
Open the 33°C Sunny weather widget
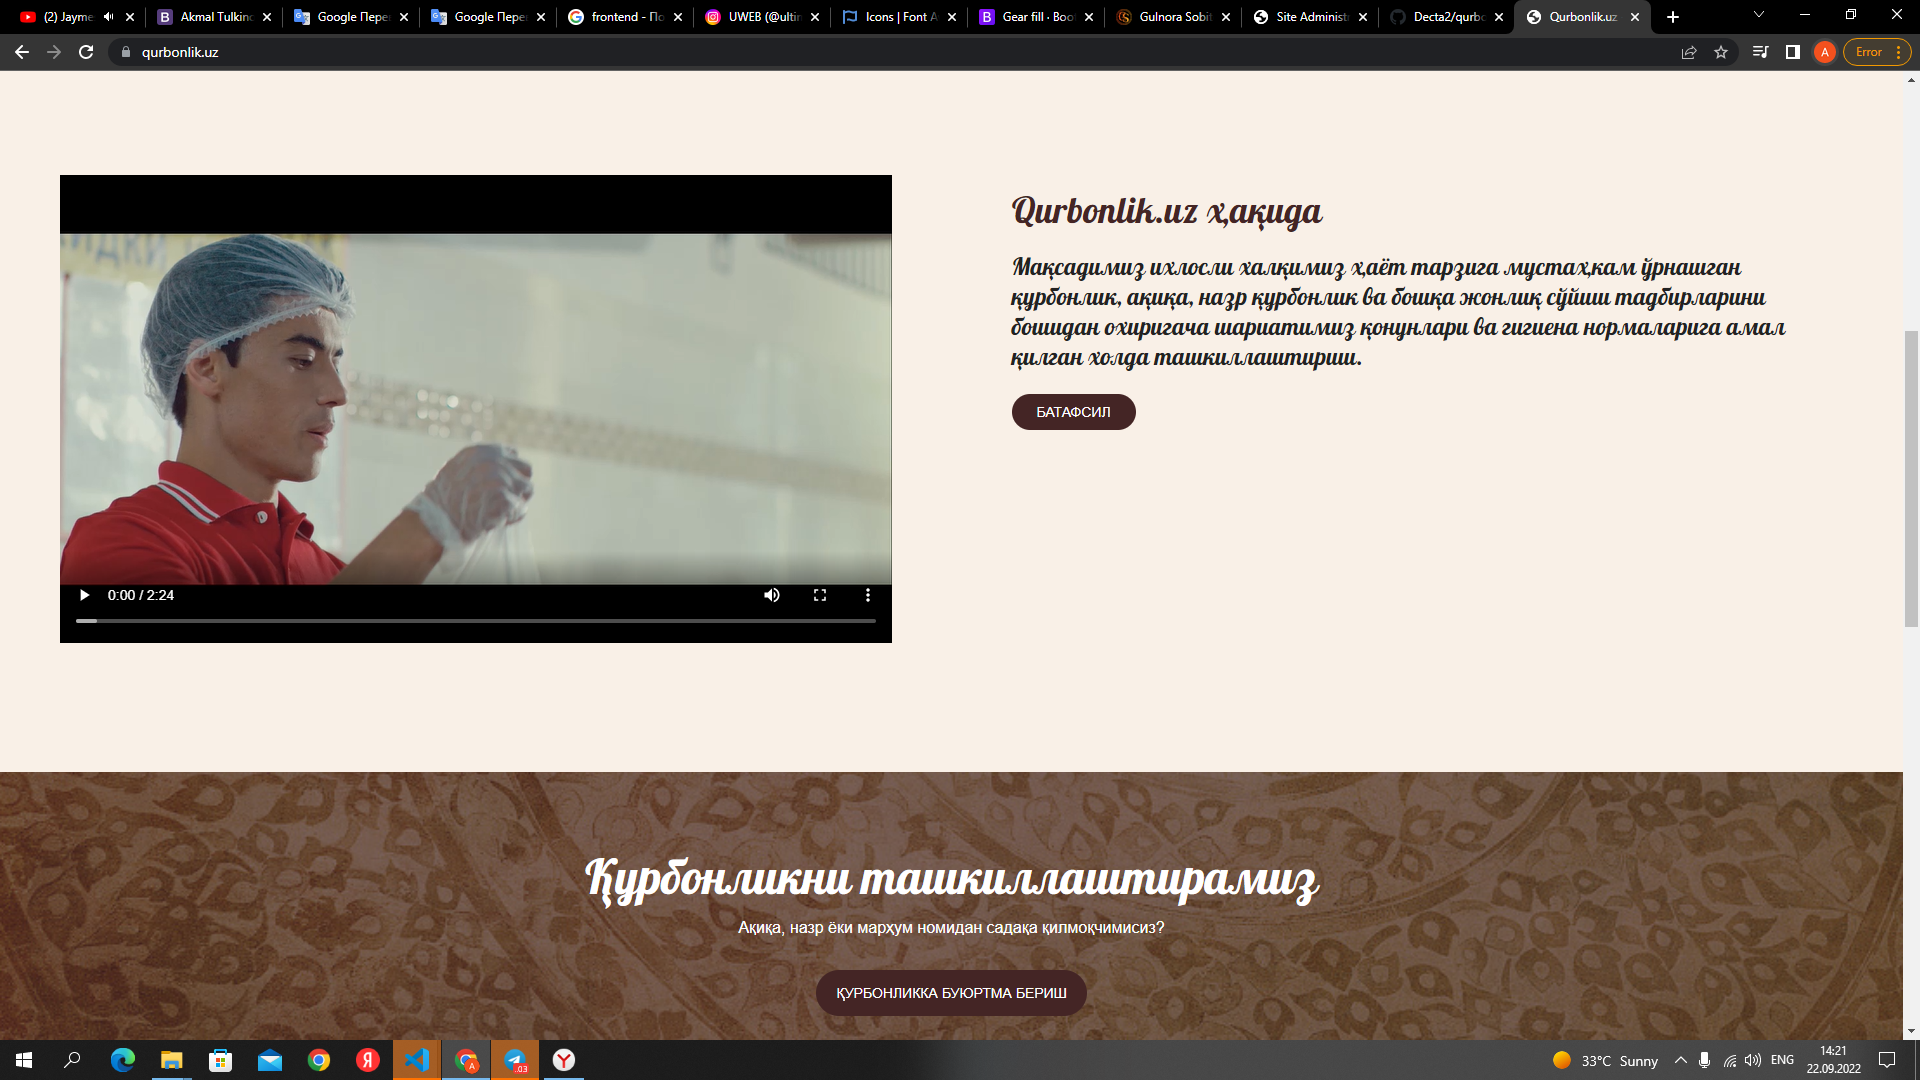click(1605, 1060)
